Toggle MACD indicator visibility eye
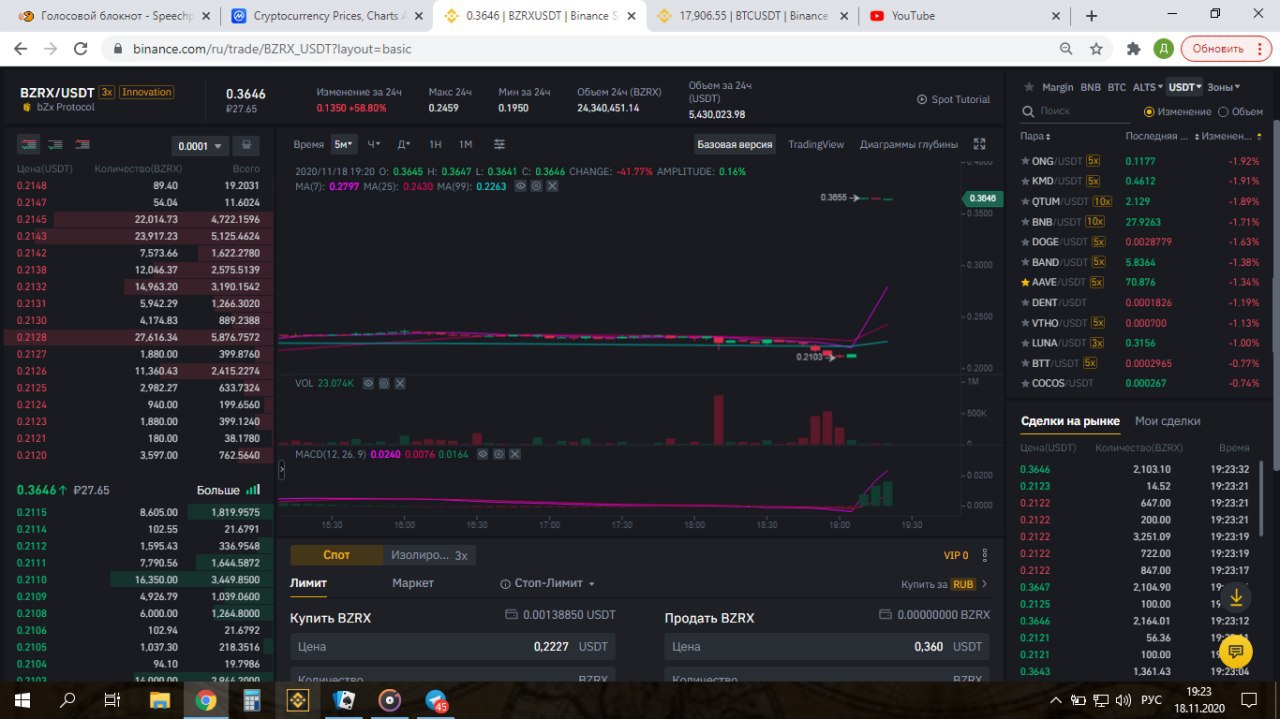 [x=483, y=454]
